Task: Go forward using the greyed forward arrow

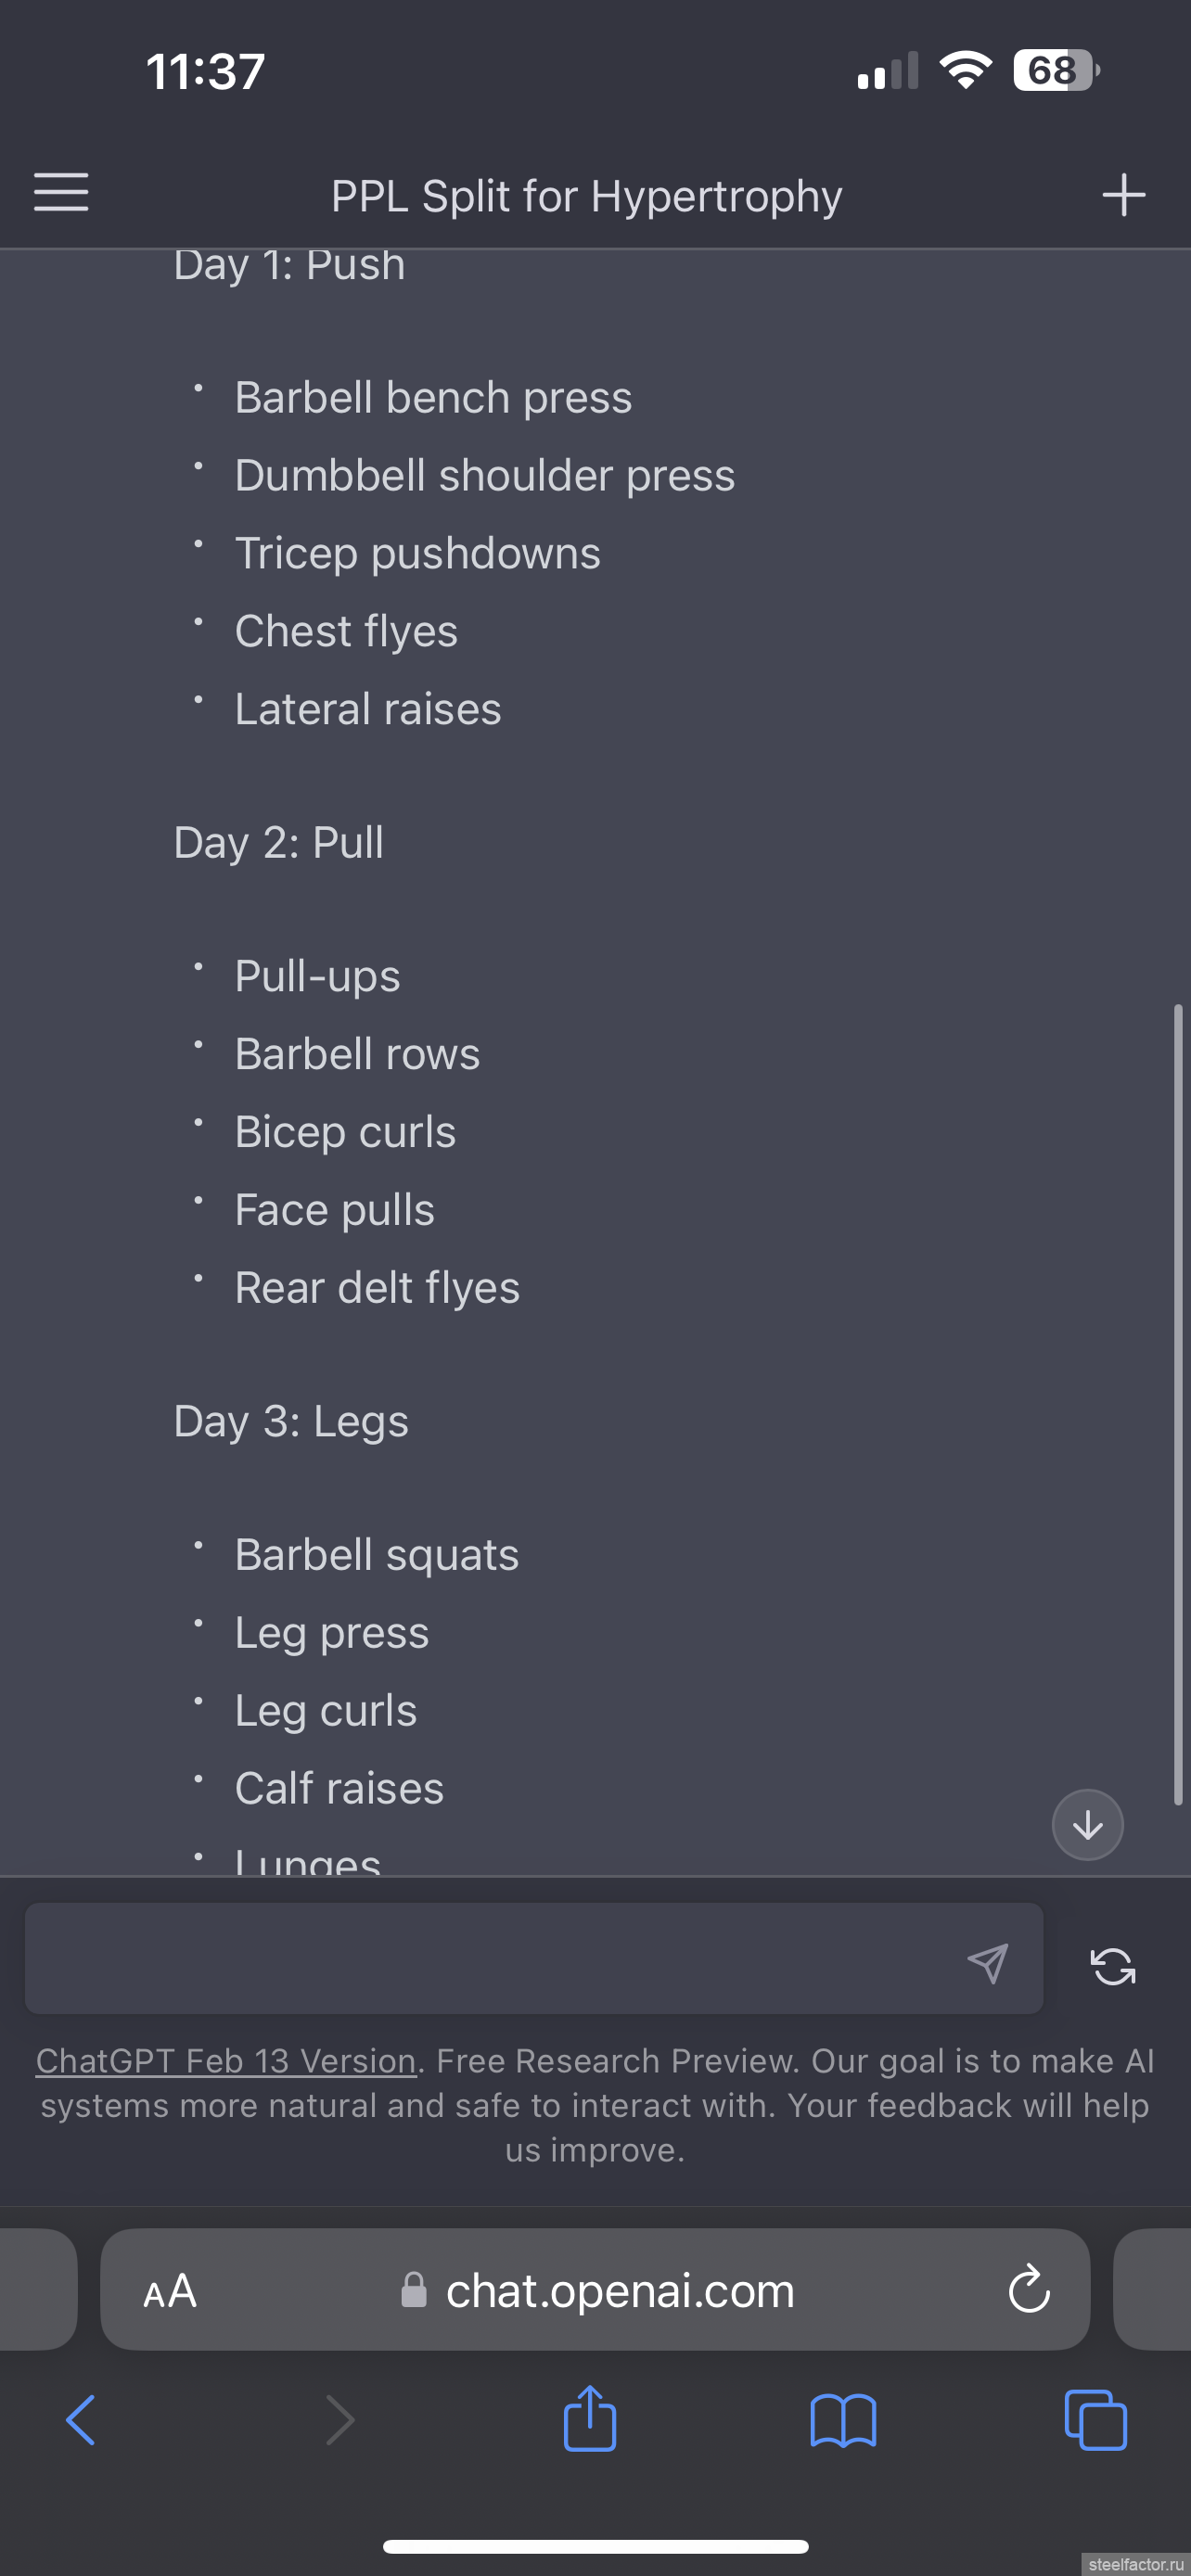Action: point(340,2420)
